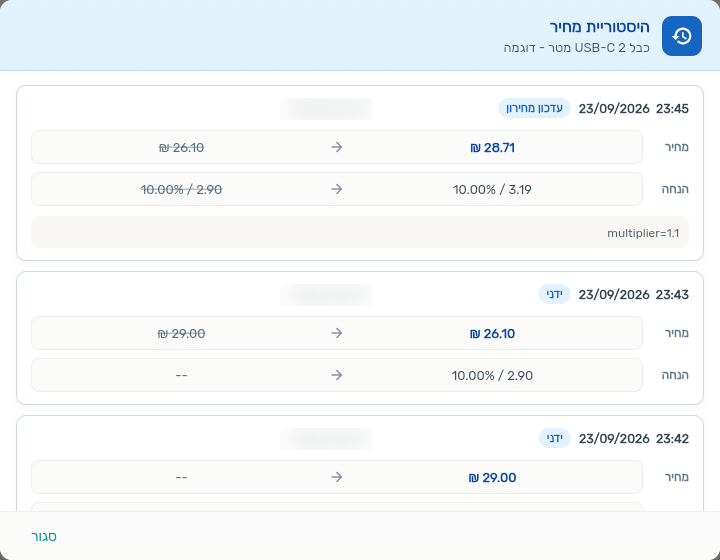This screenshot has width=720, height=560.
Task: Click the arrow in the 23:42 price row
Action: coord(337,477)
